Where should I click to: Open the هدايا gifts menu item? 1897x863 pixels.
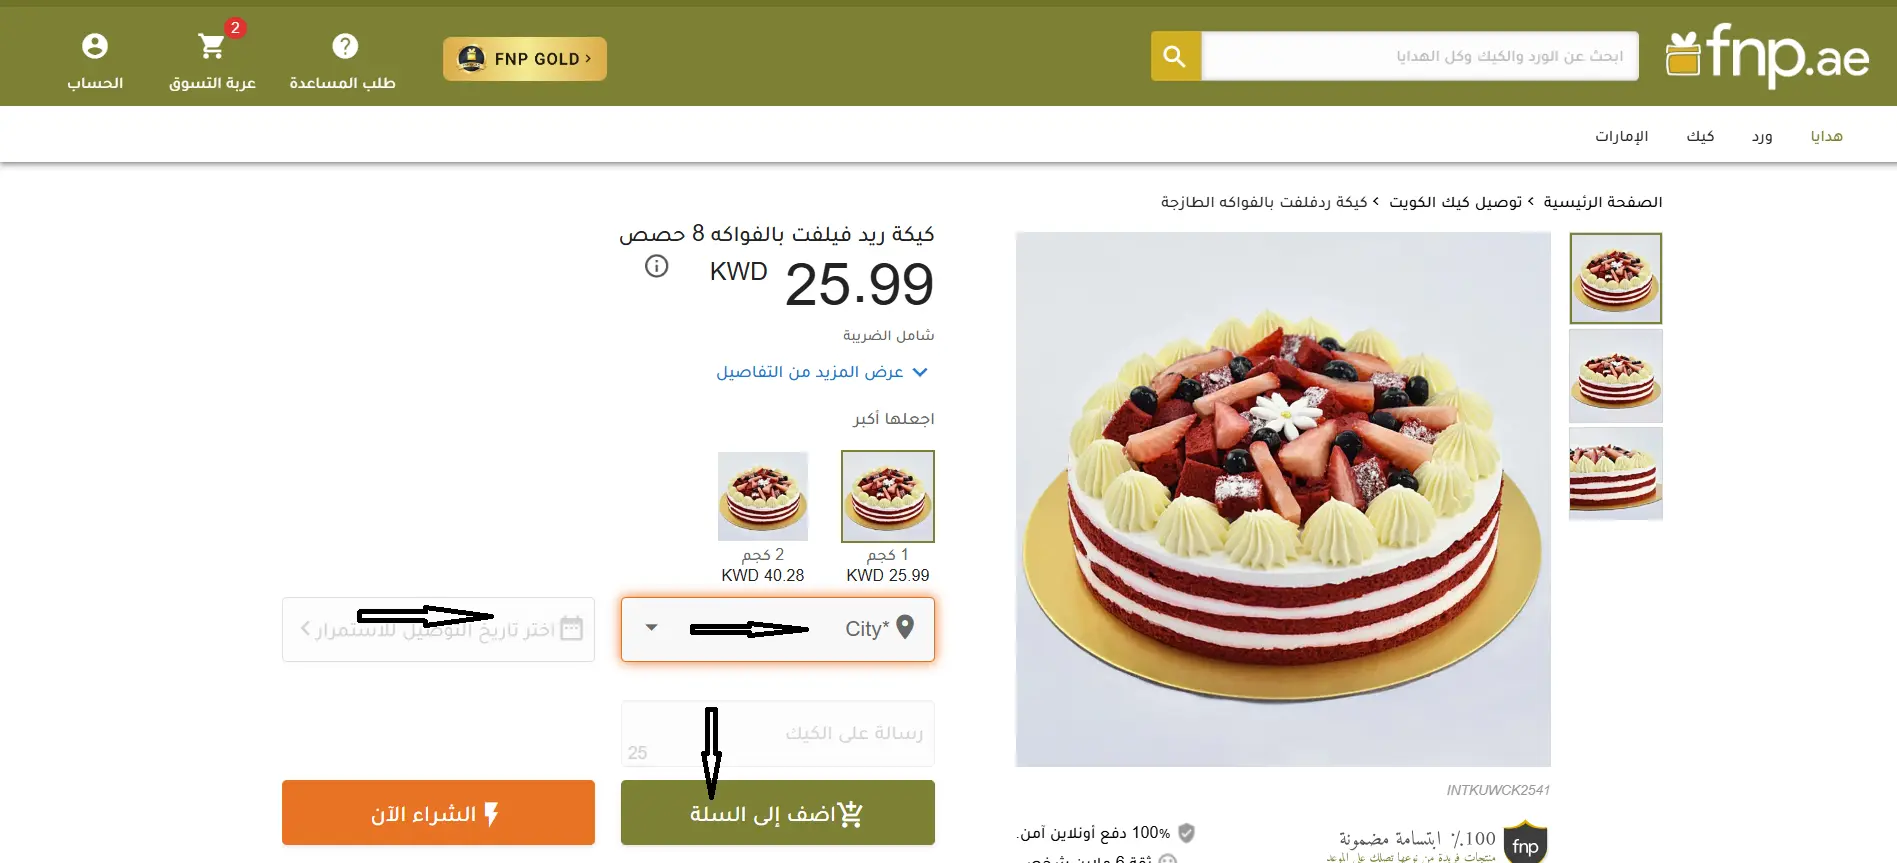1826,136
